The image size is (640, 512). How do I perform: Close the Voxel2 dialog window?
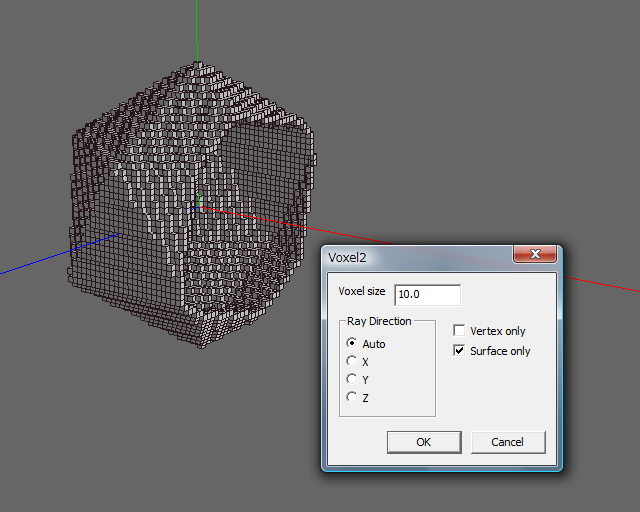click(x=535, y=254)
